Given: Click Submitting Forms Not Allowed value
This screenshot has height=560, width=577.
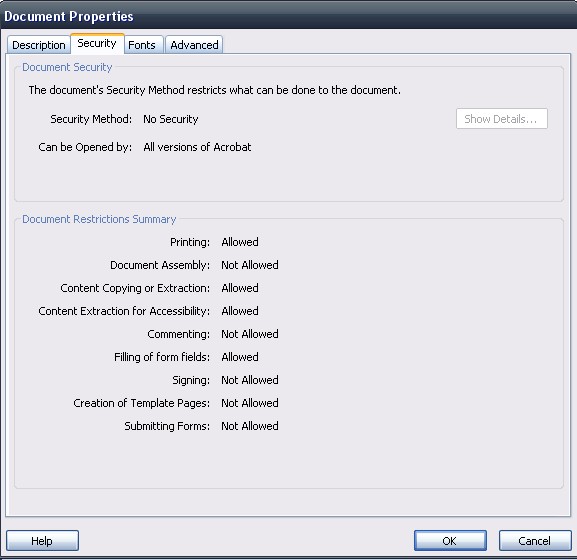Looking at the screenshot, I should click(250, 426).
